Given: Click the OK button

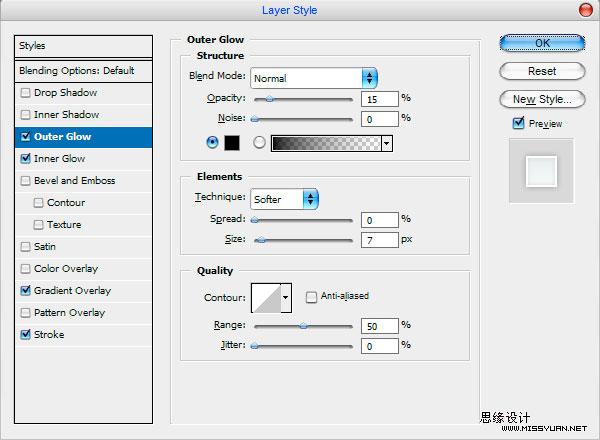Looking at the screenshot, I should coord(542,43).
